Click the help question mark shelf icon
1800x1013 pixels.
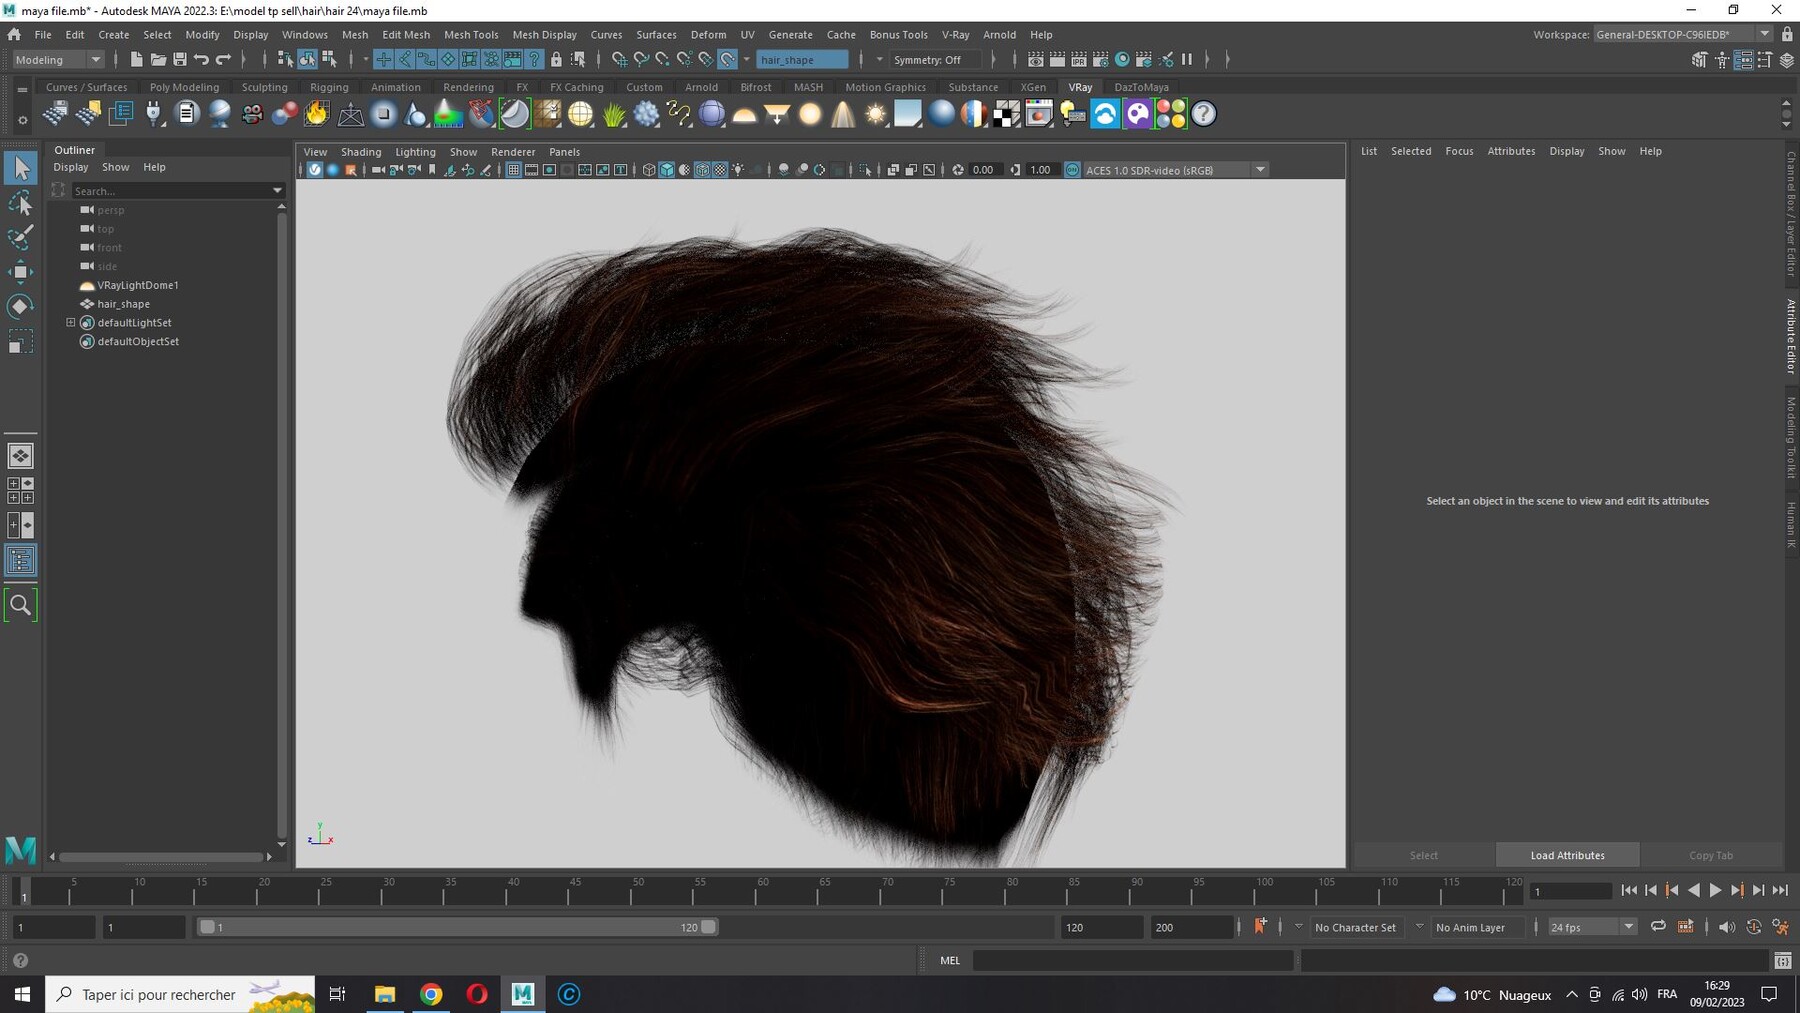click(1204, 114)
